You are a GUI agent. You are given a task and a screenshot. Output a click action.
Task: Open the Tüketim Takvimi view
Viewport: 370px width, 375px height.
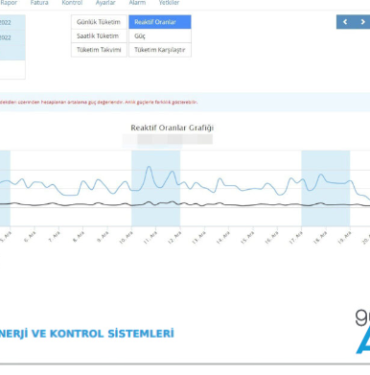click(99, 50)
